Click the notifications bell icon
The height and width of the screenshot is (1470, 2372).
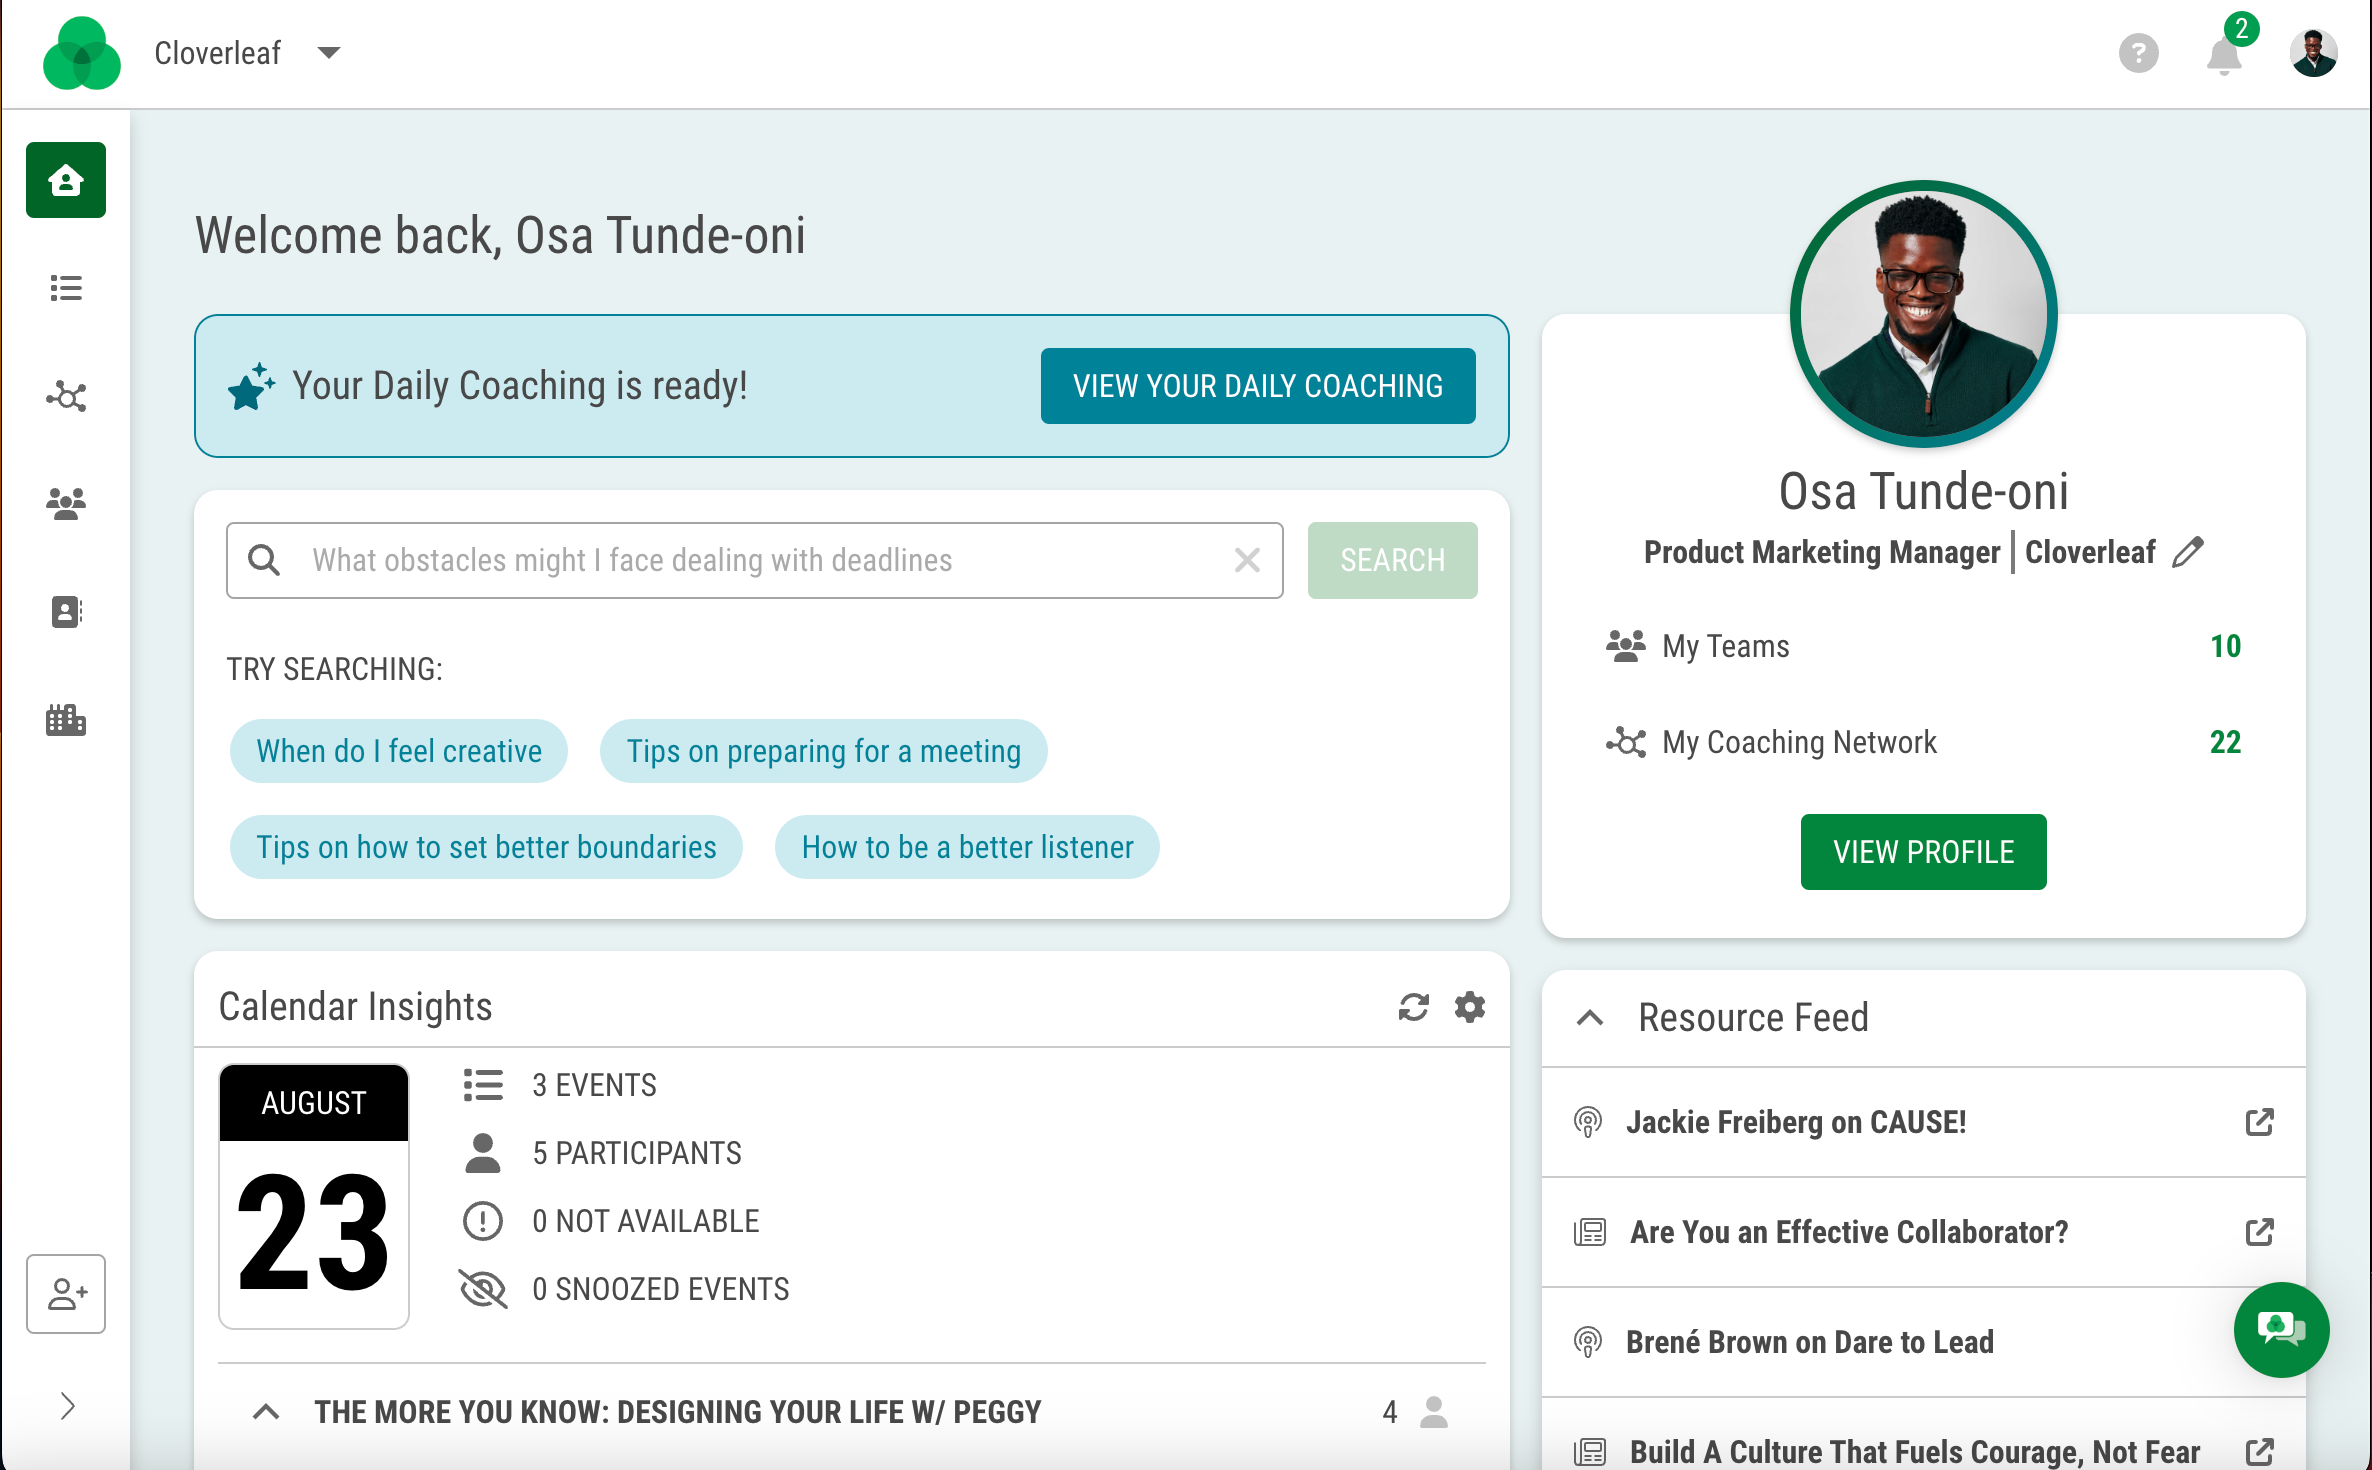[x=2223, y=54]
